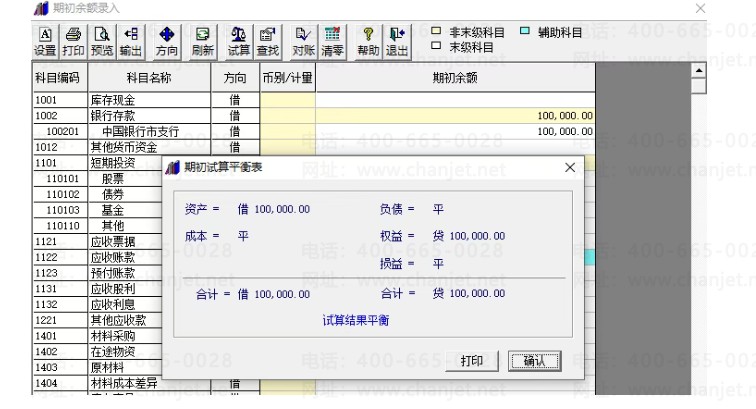Viewport: 756px width, 409px height.
Task: Click the 打印 printer toolbar icon
Action: [x=73, y=42]
